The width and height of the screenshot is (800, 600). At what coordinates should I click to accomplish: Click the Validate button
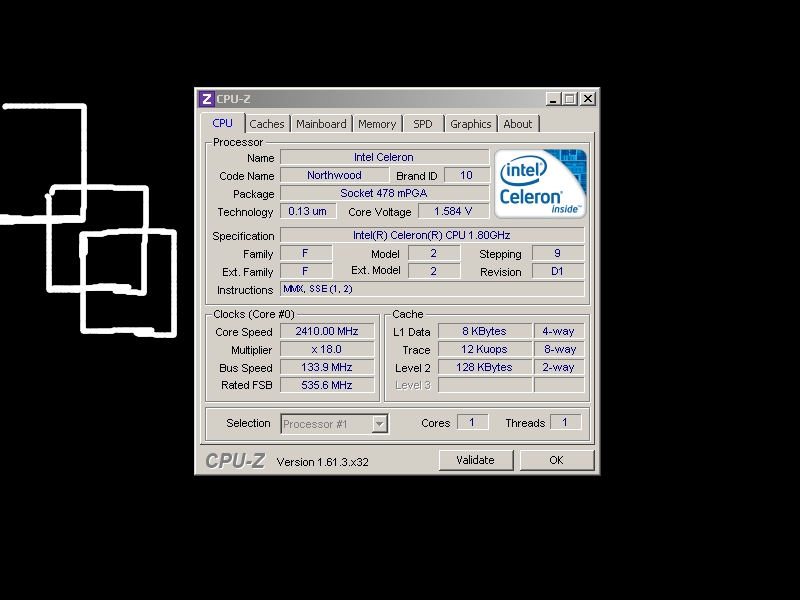pyautogui.click(x=476, y=460)
